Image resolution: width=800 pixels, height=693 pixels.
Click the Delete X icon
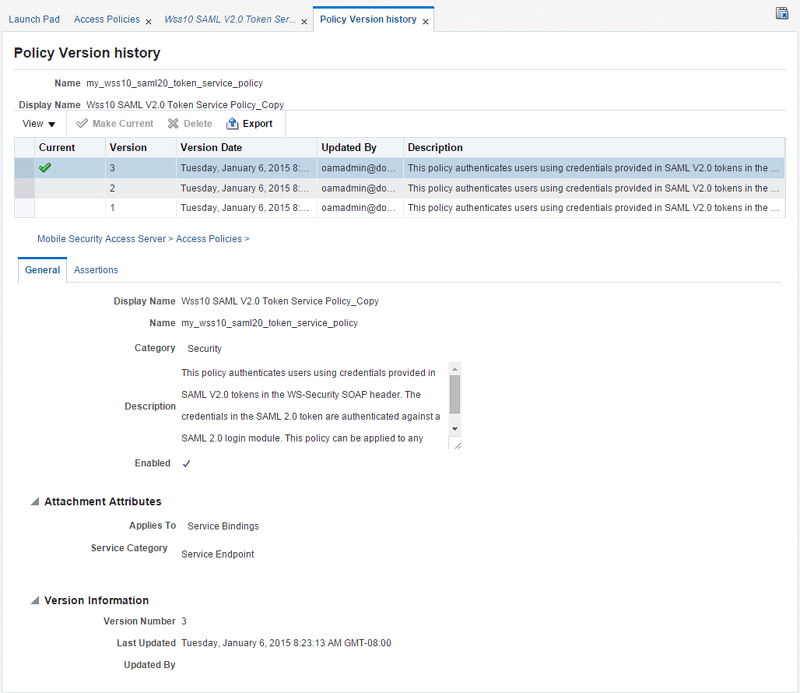pyautogui.click(x=173, y=123)
